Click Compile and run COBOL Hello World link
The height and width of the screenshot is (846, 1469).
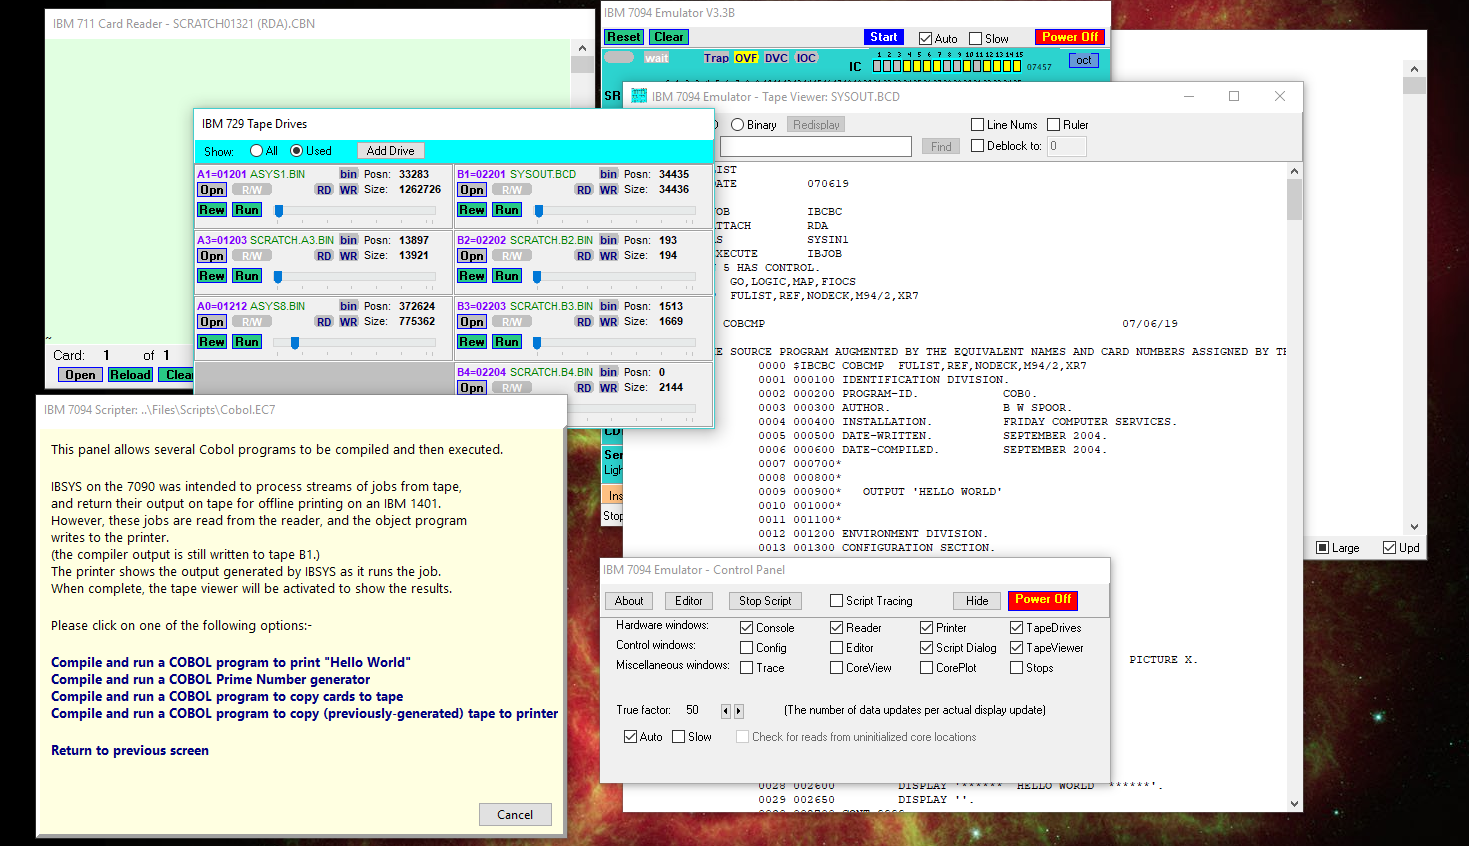[231, 662]
